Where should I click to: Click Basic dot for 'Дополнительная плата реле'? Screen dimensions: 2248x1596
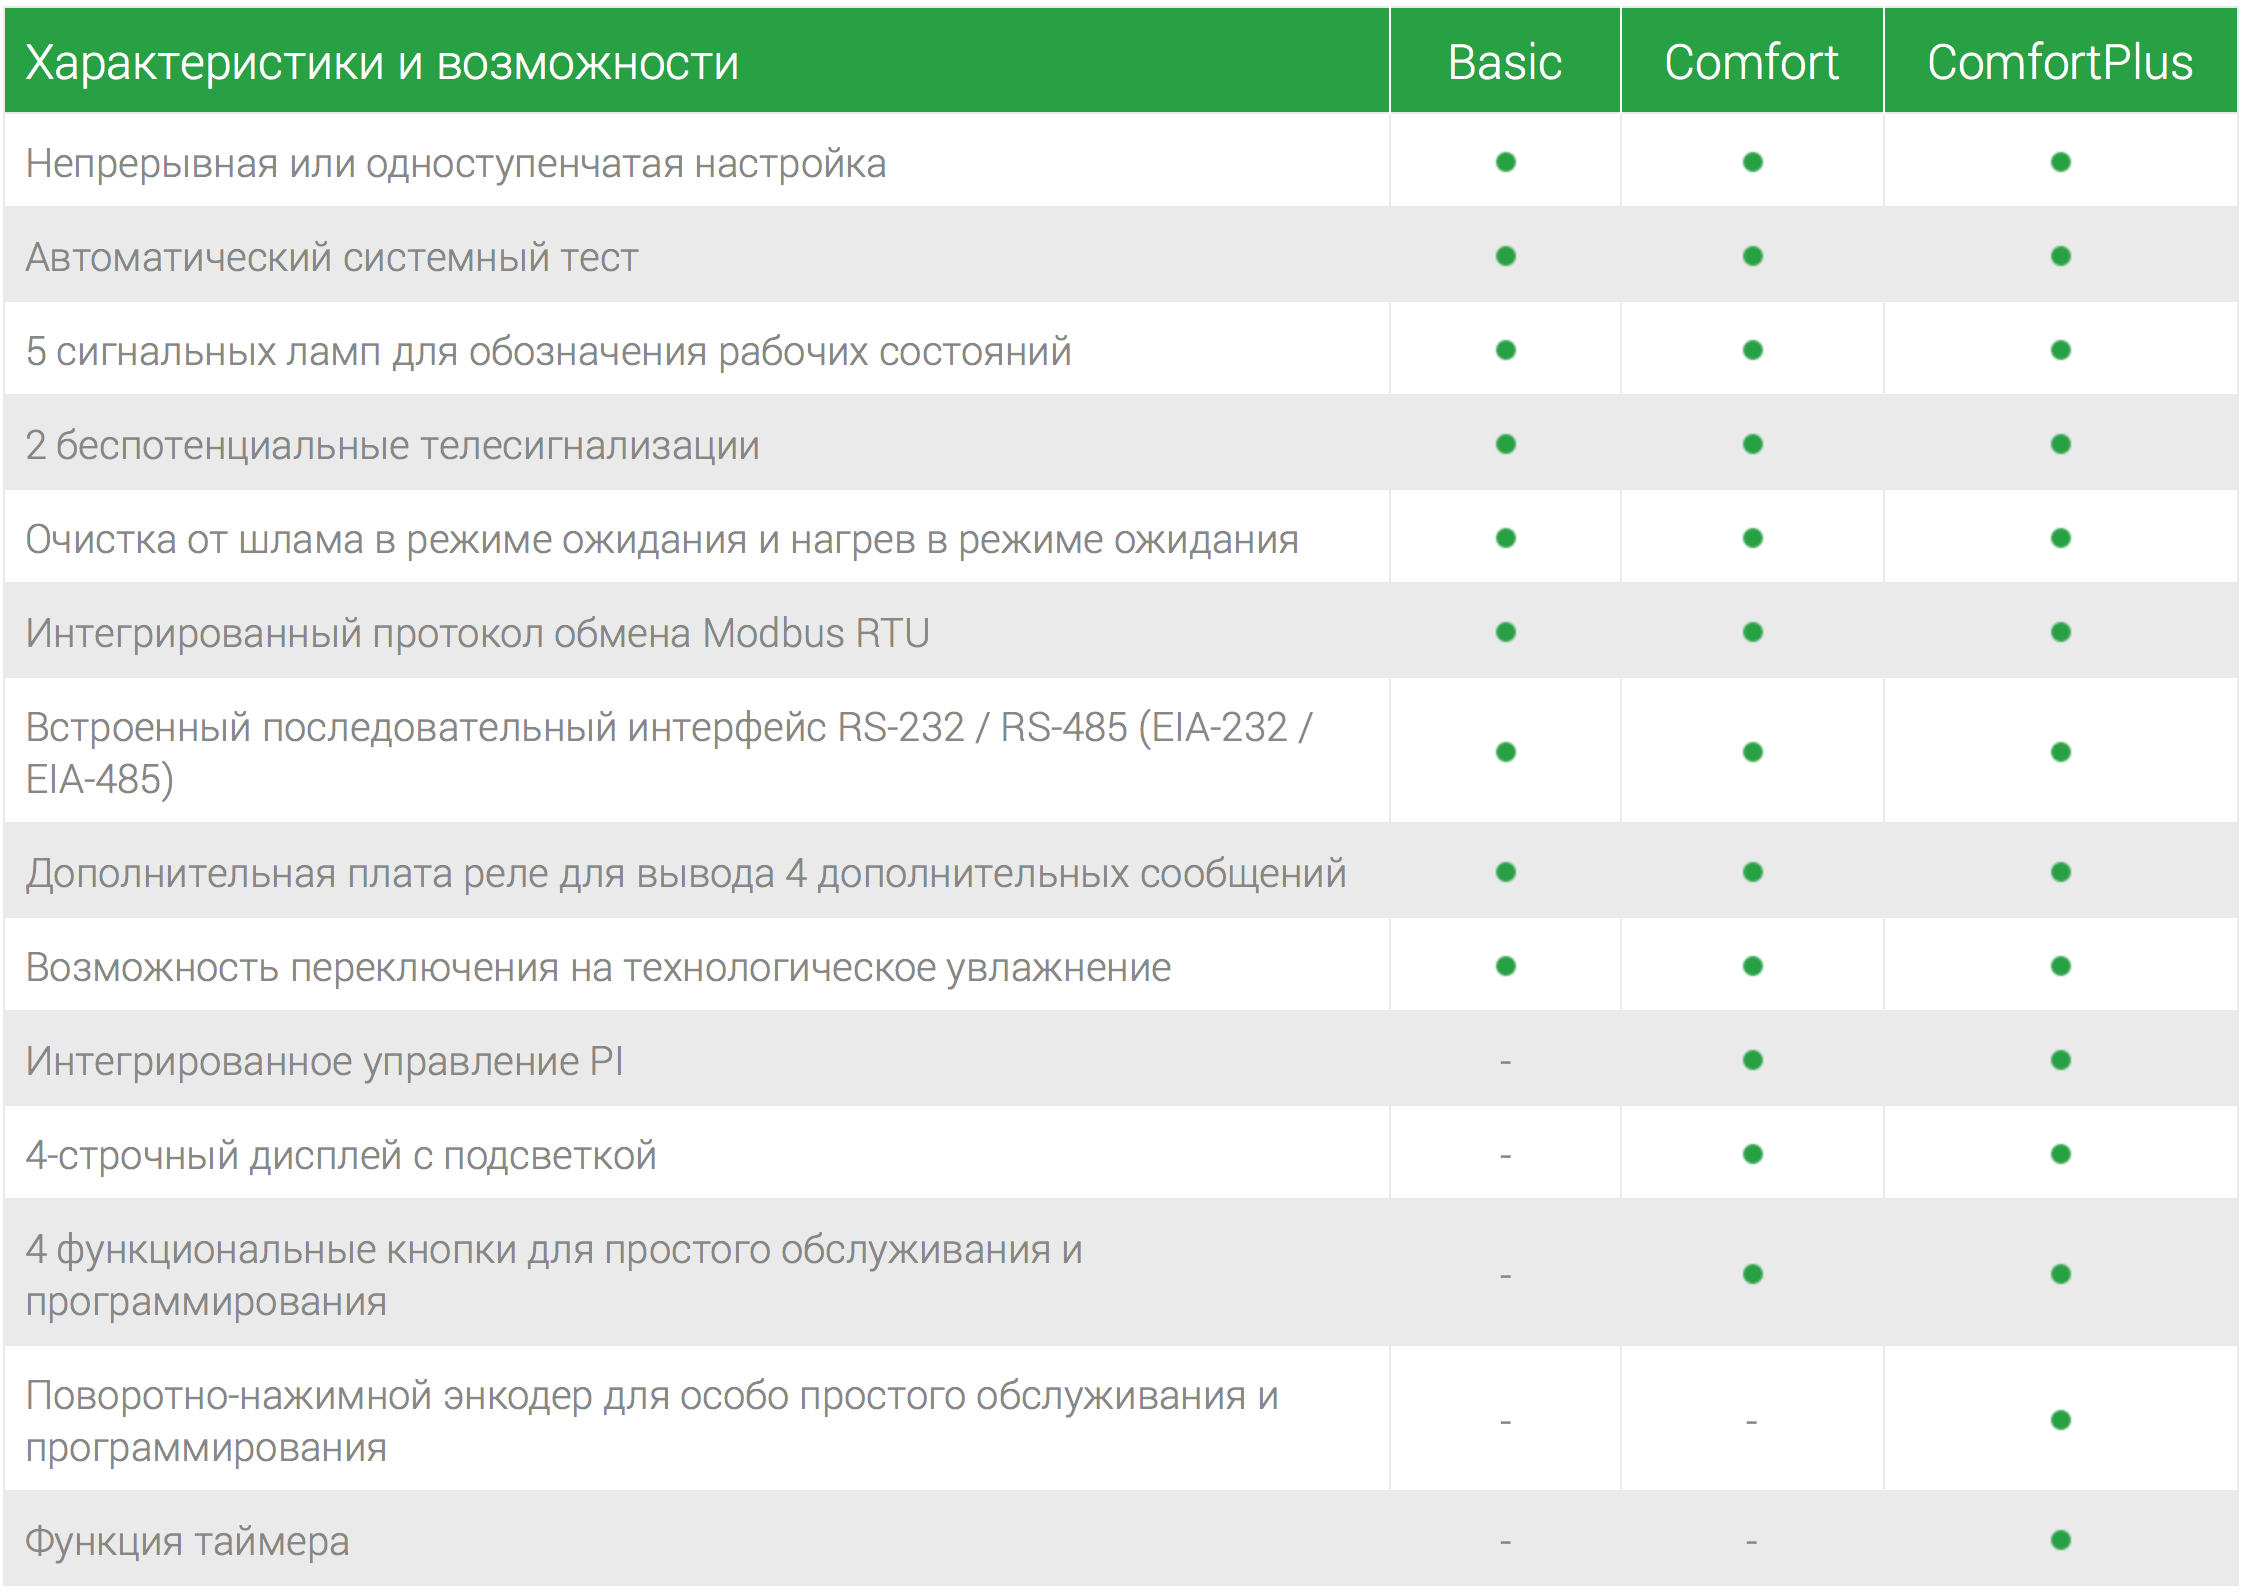(1506, 872)
